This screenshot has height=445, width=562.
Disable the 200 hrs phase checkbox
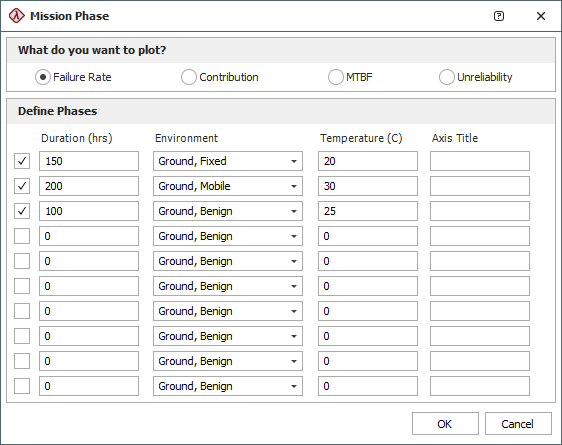22,186
